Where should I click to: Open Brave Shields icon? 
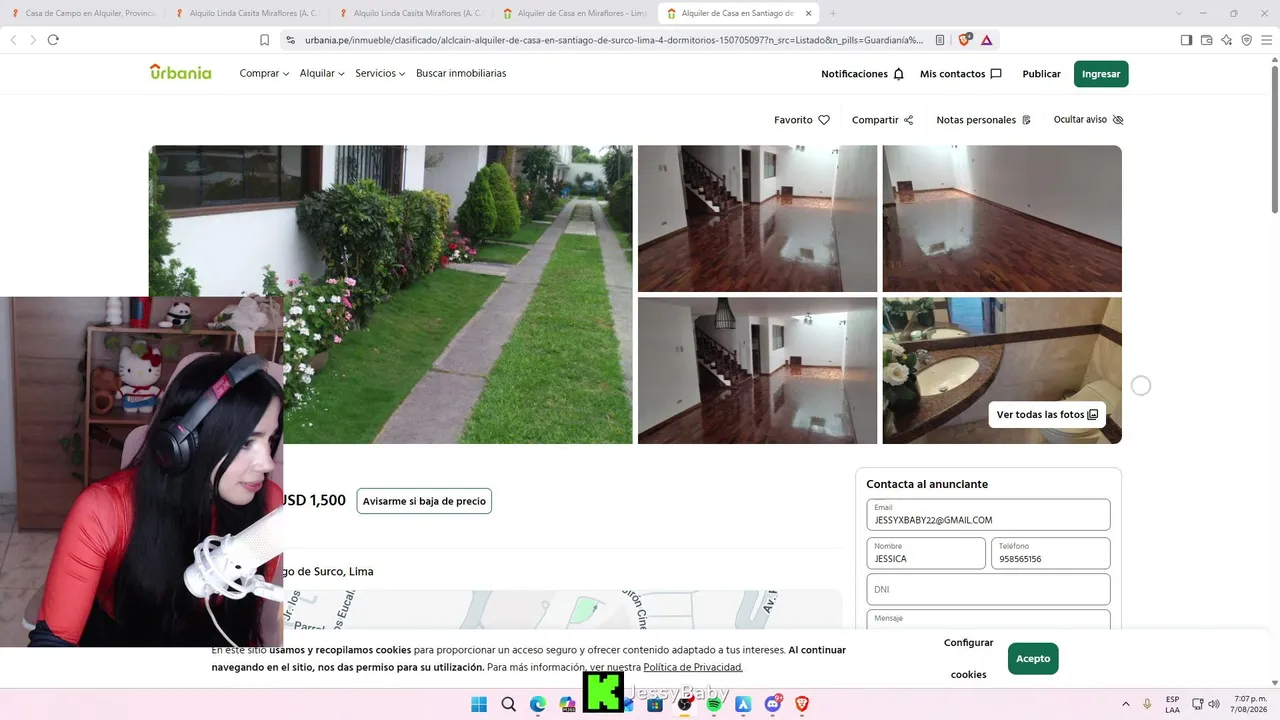pyautogui.click(x=964, y=40)
